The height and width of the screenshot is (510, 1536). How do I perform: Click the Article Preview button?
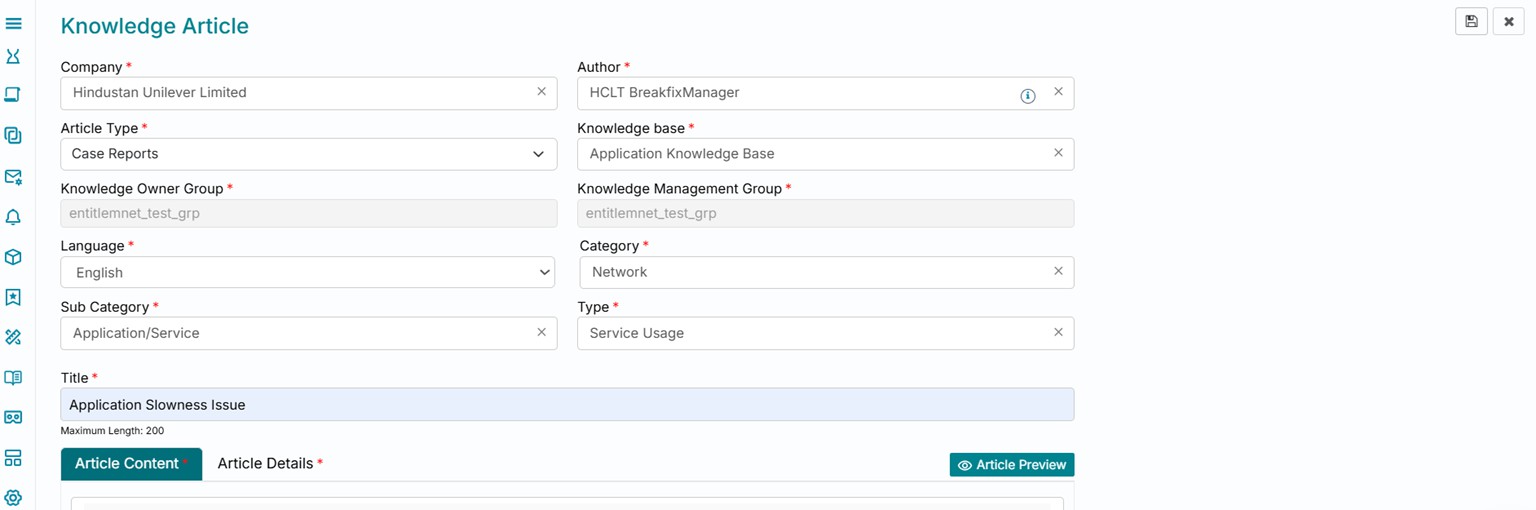click(1012, 465)
